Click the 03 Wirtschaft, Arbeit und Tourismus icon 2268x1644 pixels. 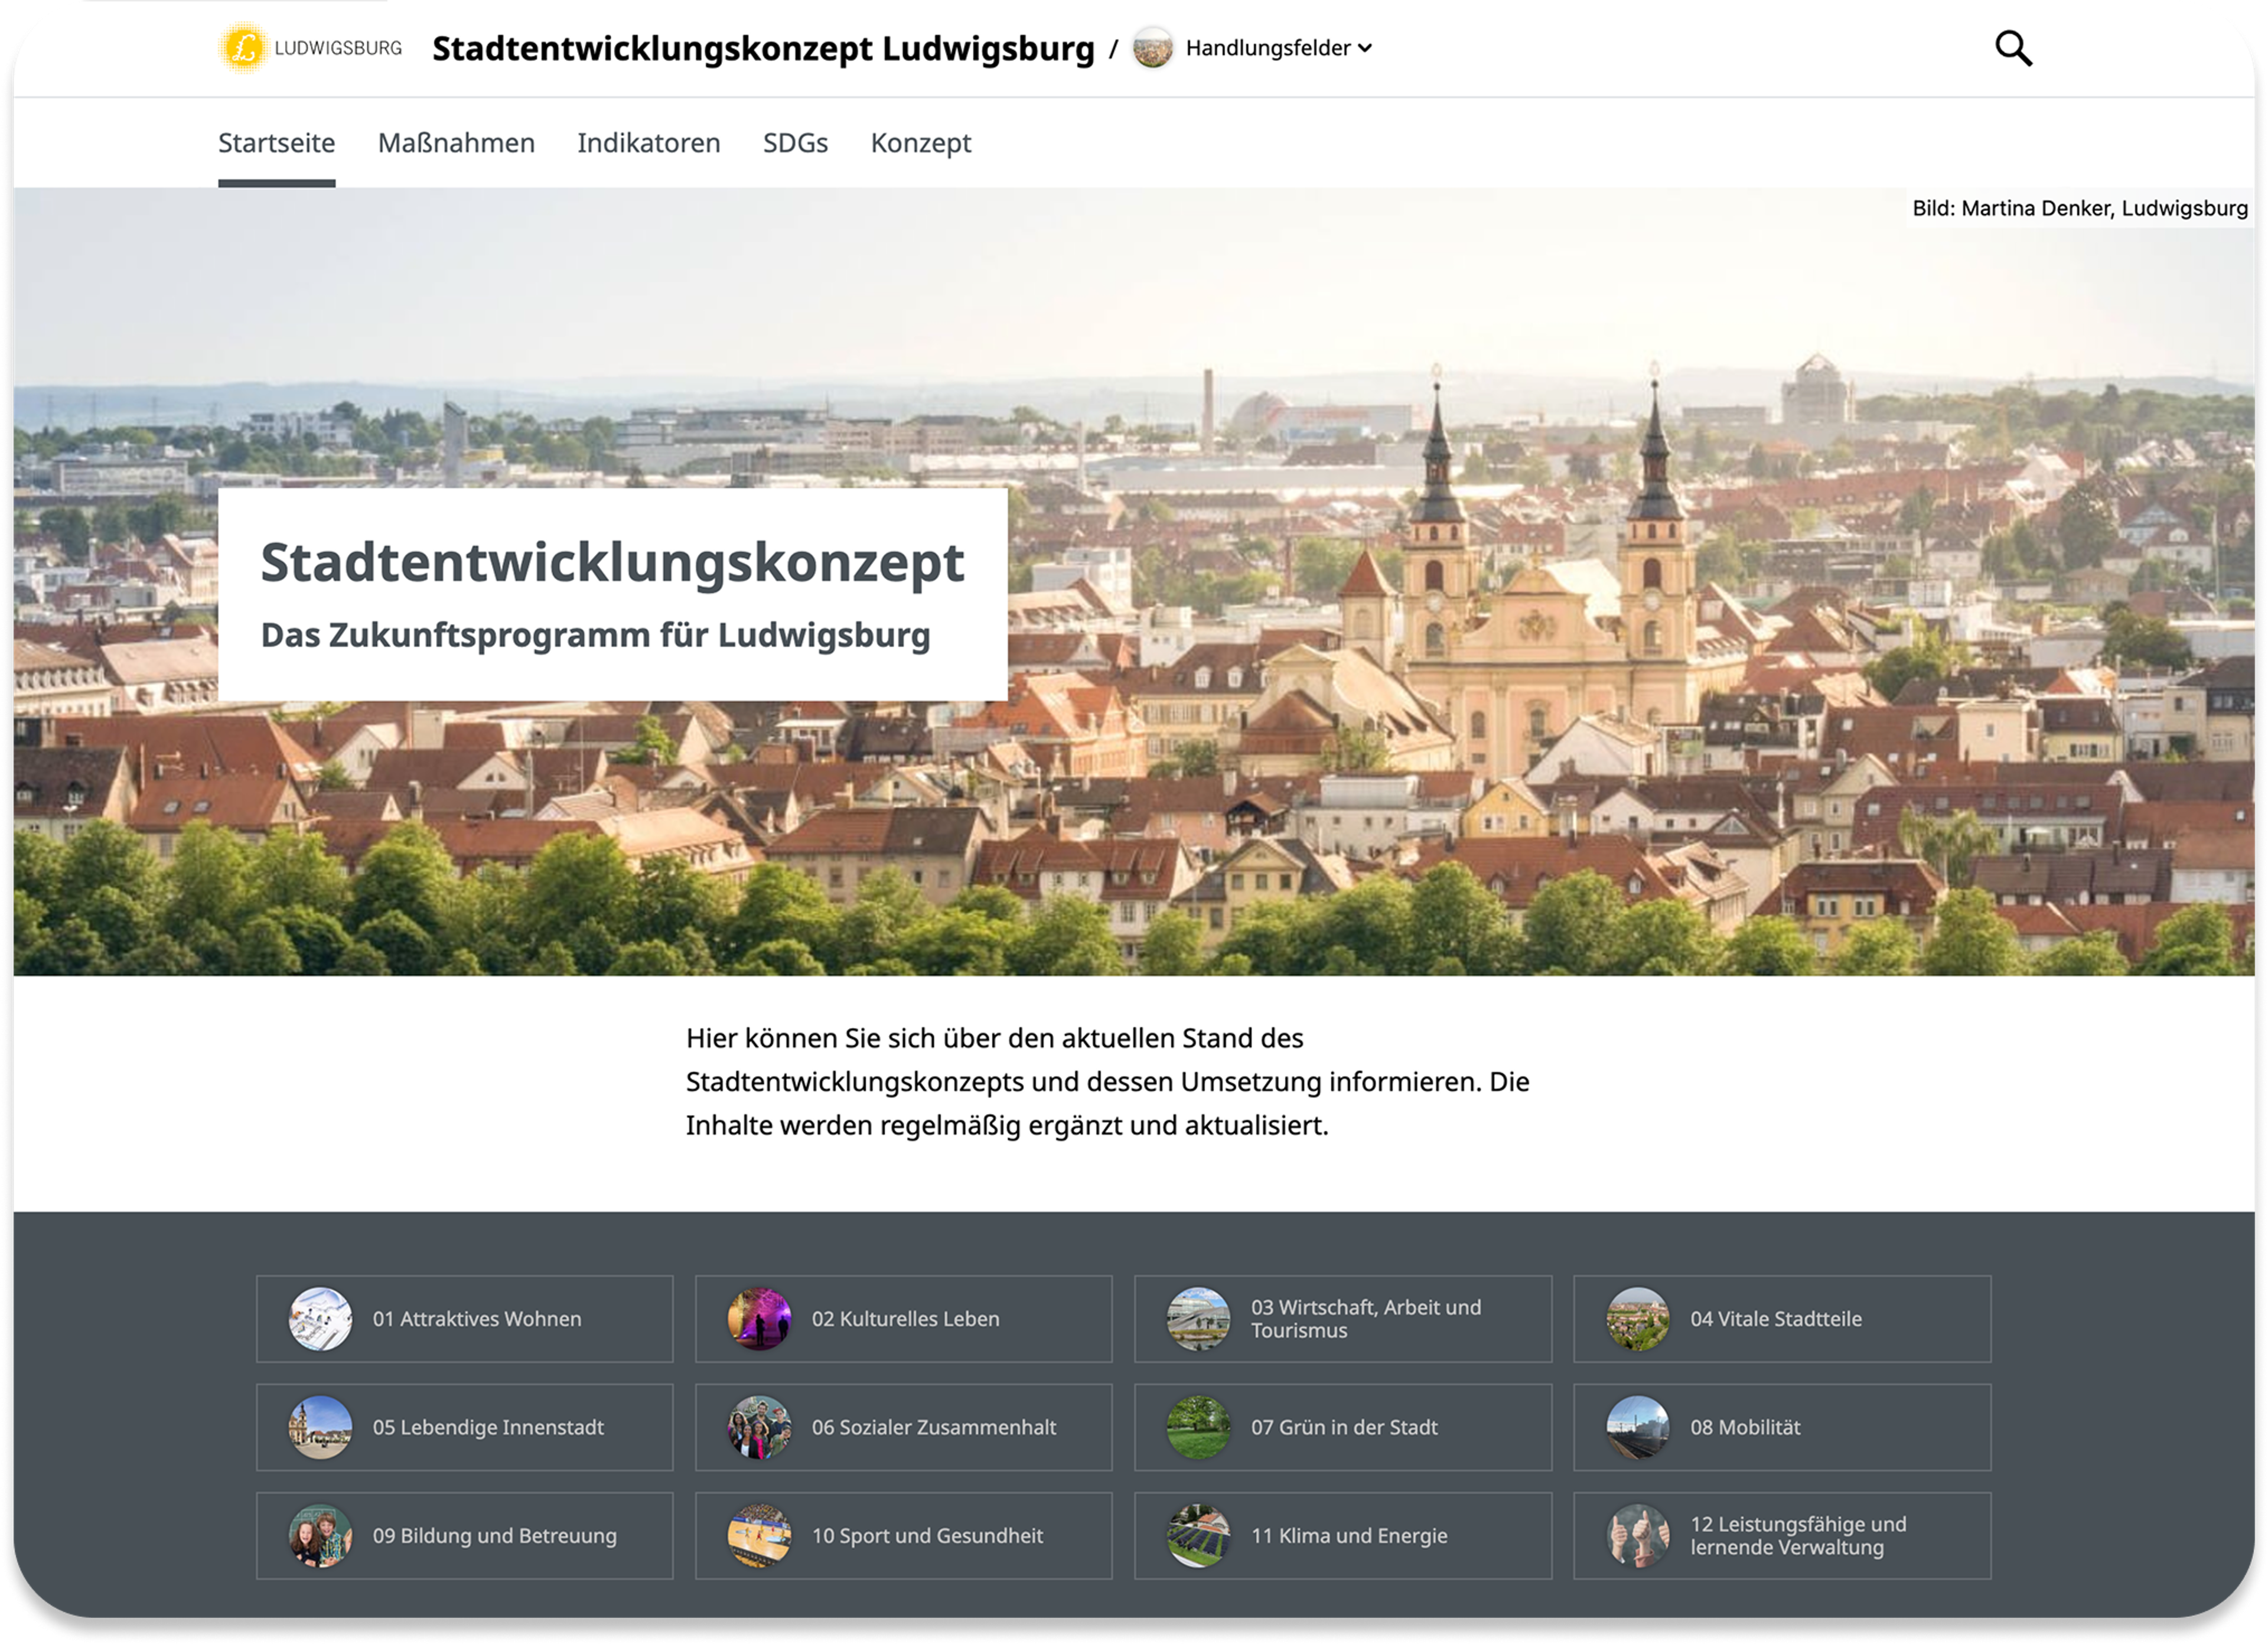pyautogui.click(x=1198, y=1319)
